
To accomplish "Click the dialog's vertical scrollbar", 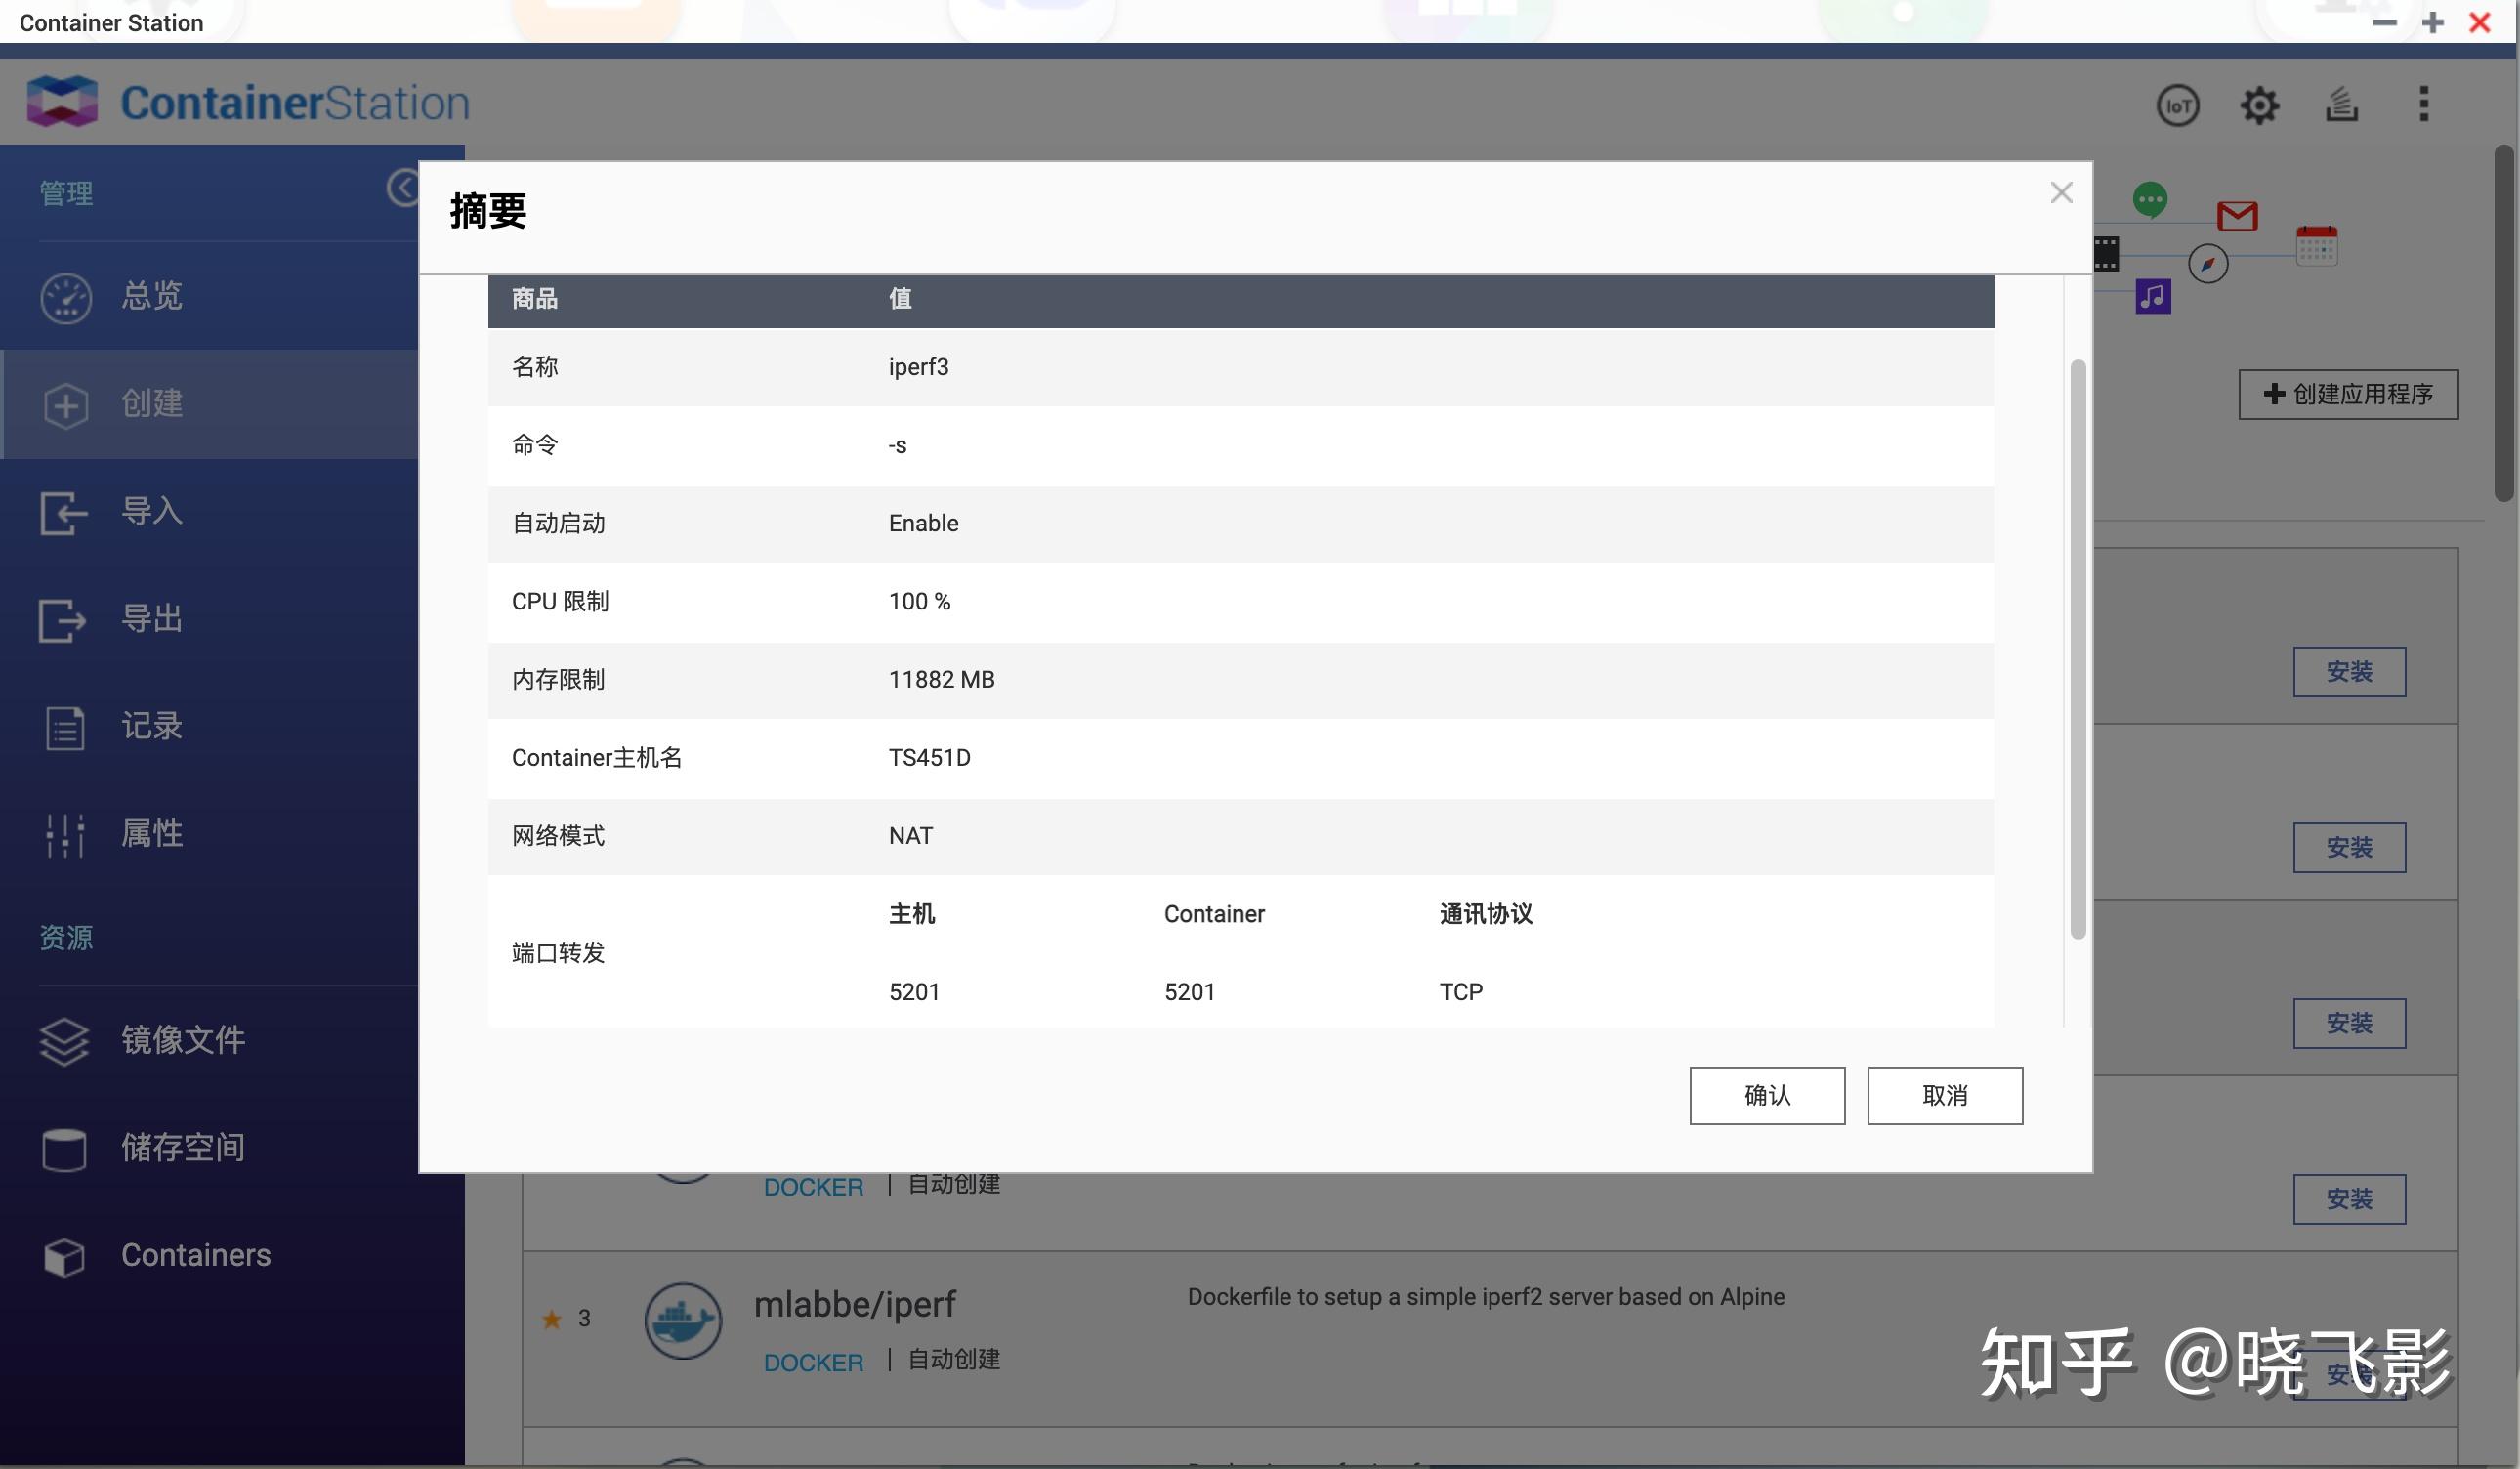I will point(2078,650).
